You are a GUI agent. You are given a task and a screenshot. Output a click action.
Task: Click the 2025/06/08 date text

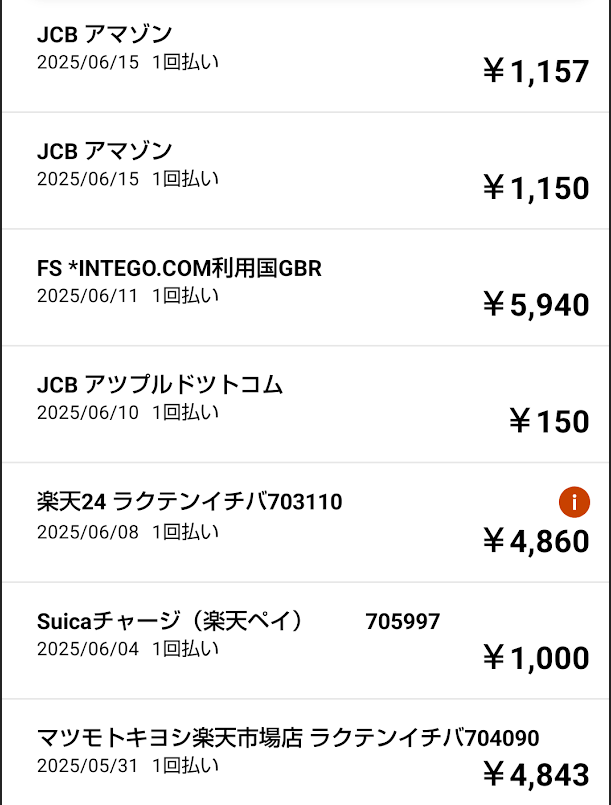click(88, 532)
